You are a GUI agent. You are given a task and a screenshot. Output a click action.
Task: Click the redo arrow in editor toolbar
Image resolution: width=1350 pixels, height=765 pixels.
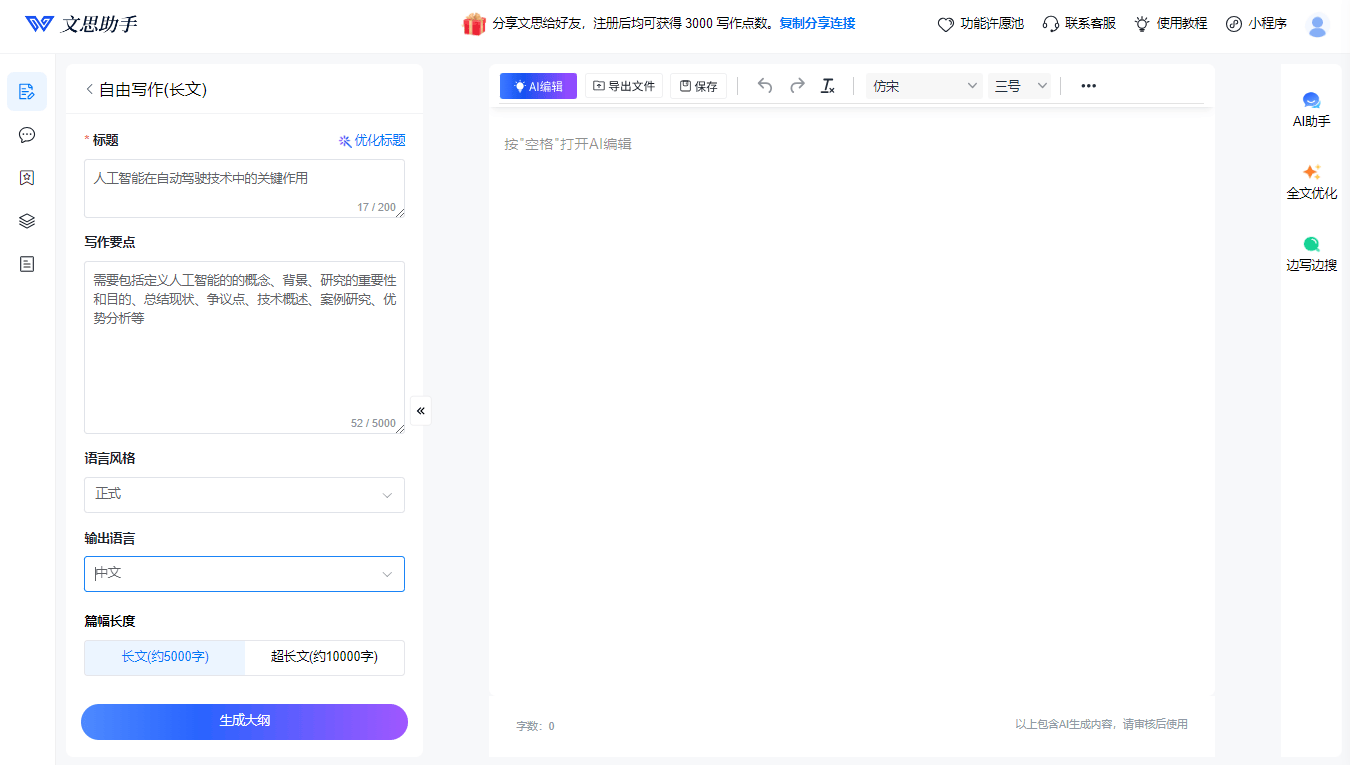point(797,86)
